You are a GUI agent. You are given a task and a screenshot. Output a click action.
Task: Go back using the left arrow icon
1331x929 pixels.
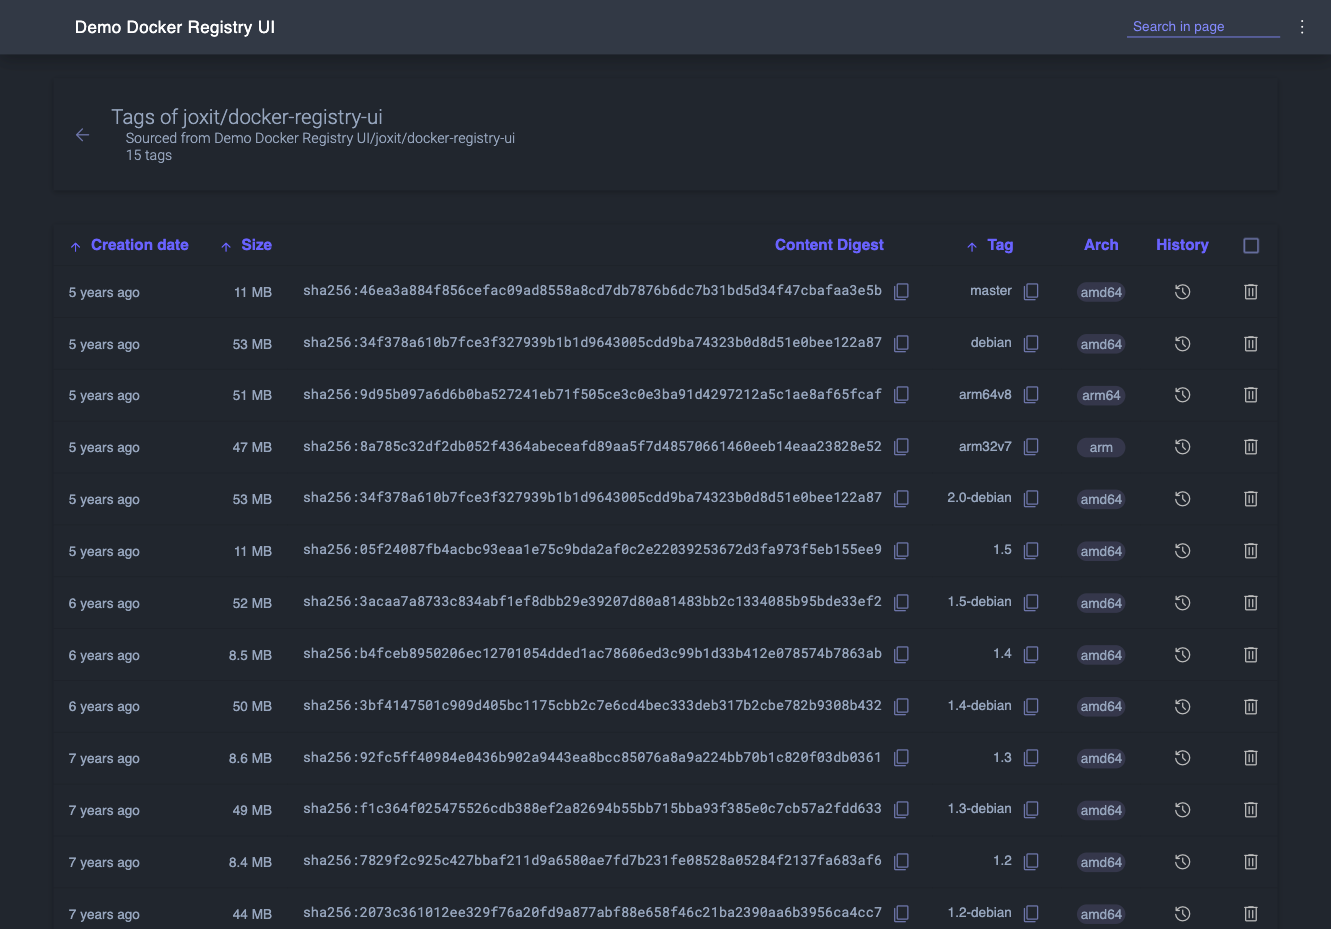pos(83,135)
